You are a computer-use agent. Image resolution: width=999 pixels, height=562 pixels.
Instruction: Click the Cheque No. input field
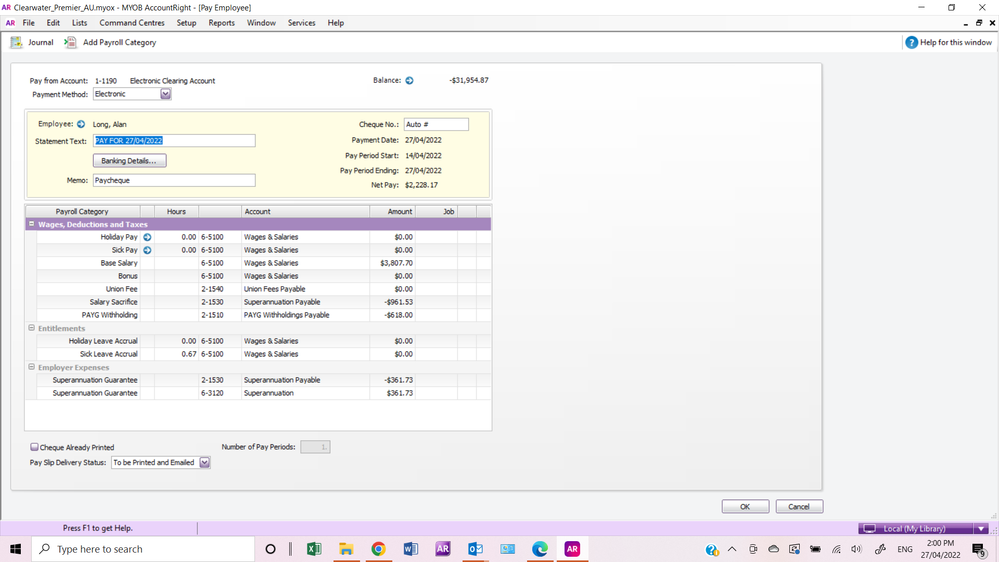pos(436,125)
